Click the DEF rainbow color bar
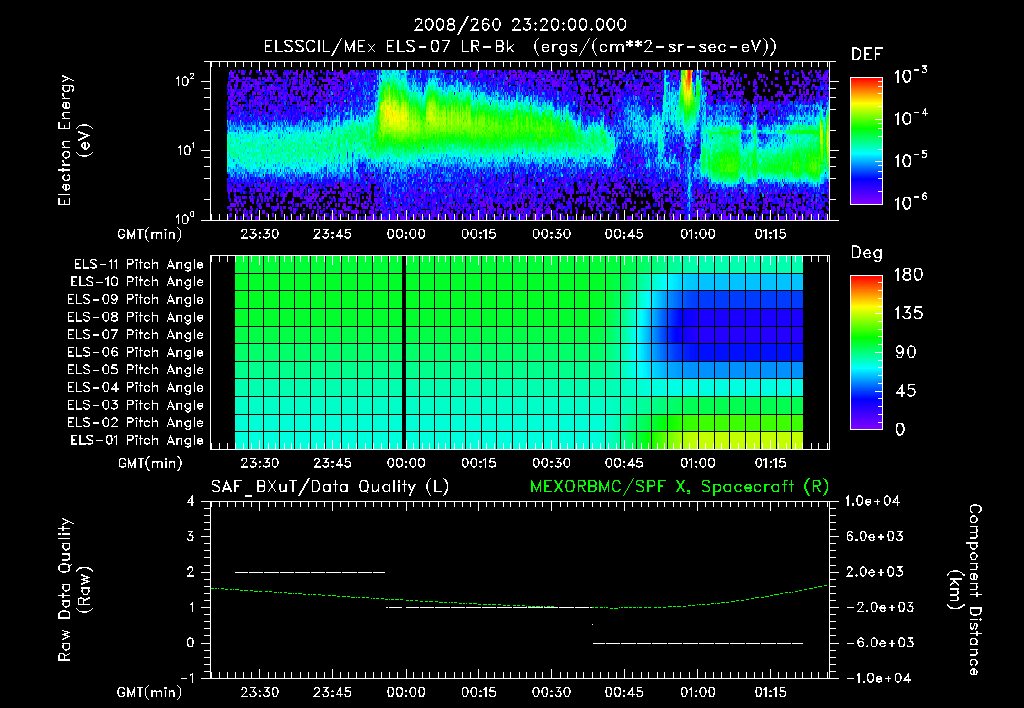The width and height of the screenshot is (1024, 708). tap(866, 140)
